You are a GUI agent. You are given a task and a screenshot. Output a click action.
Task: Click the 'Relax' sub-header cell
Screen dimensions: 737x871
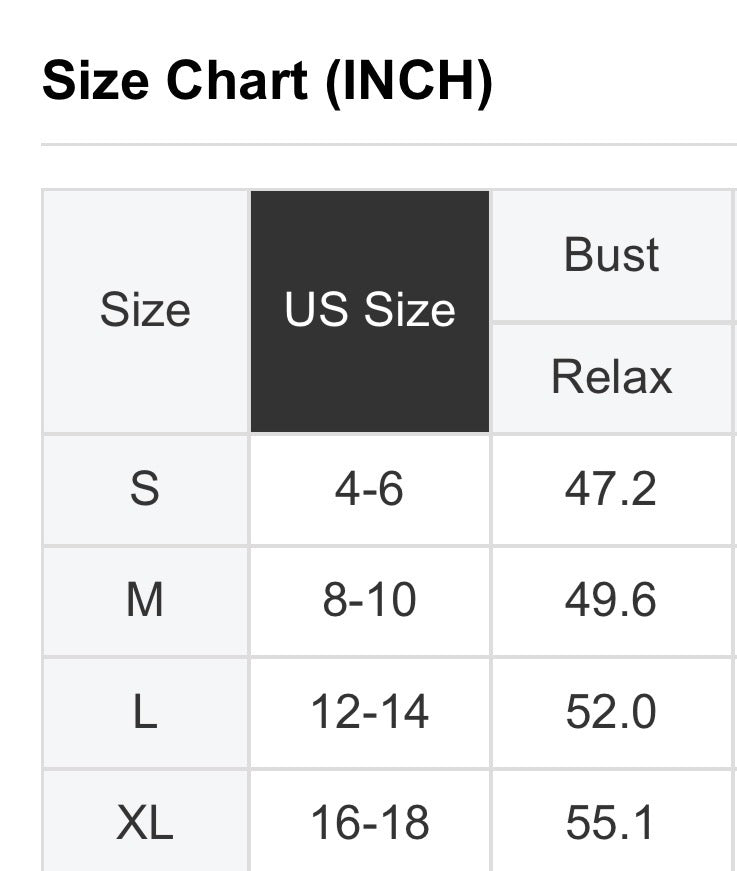click(612, 377)
